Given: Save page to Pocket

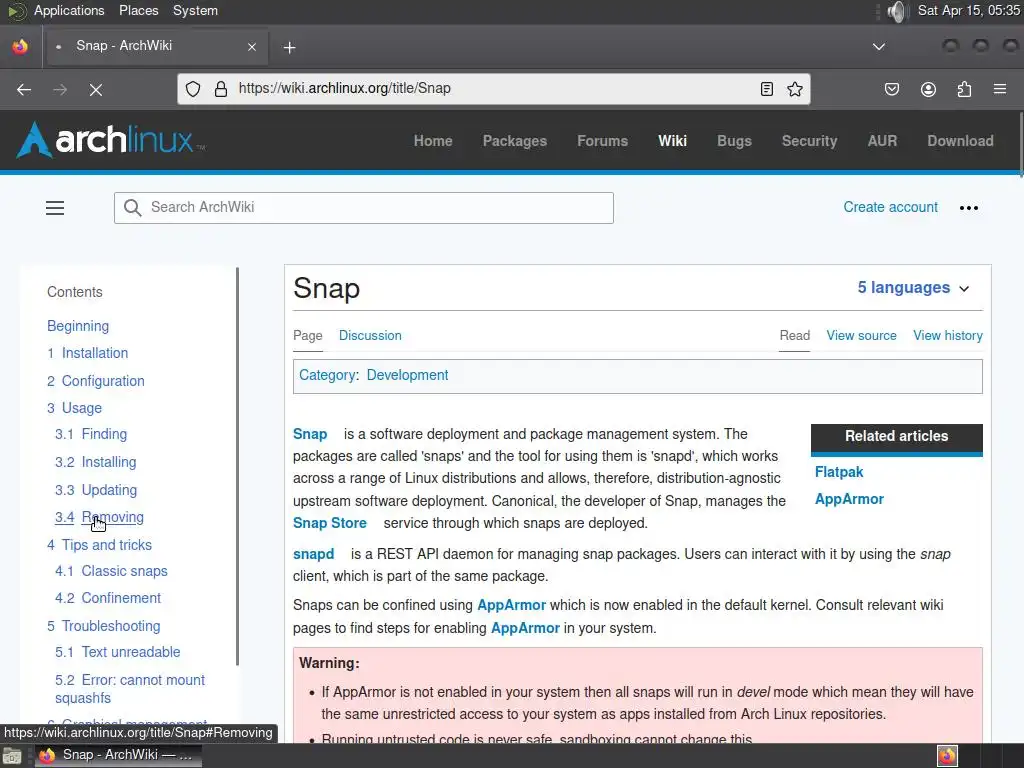Looking at the screenshot, I should pyautogui.click(x=891, y=89).
